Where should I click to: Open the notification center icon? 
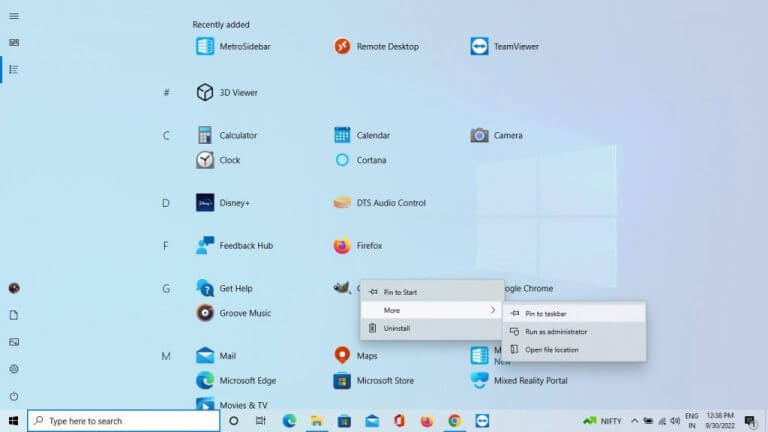tap(750, 421)
